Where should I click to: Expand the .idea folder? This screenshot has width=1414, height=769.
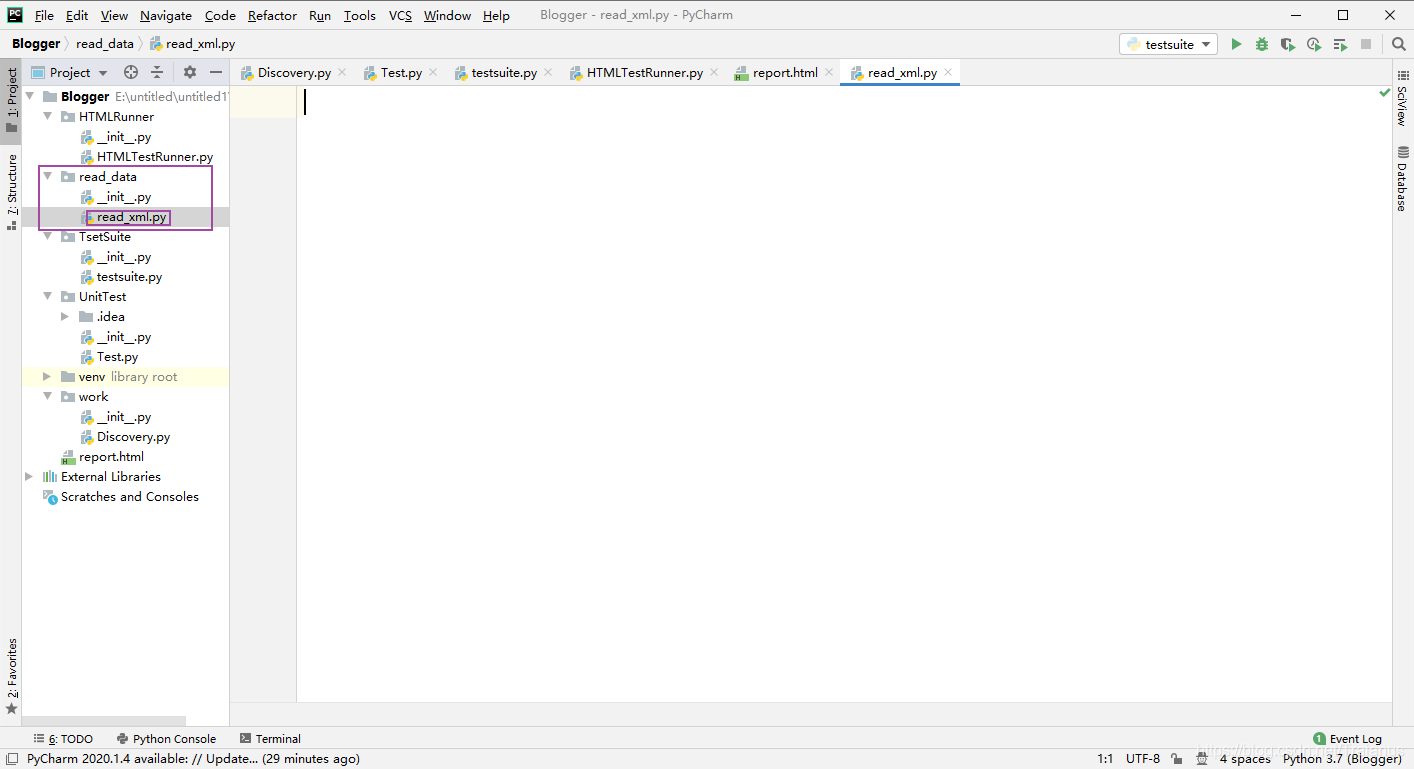(65, 317)
